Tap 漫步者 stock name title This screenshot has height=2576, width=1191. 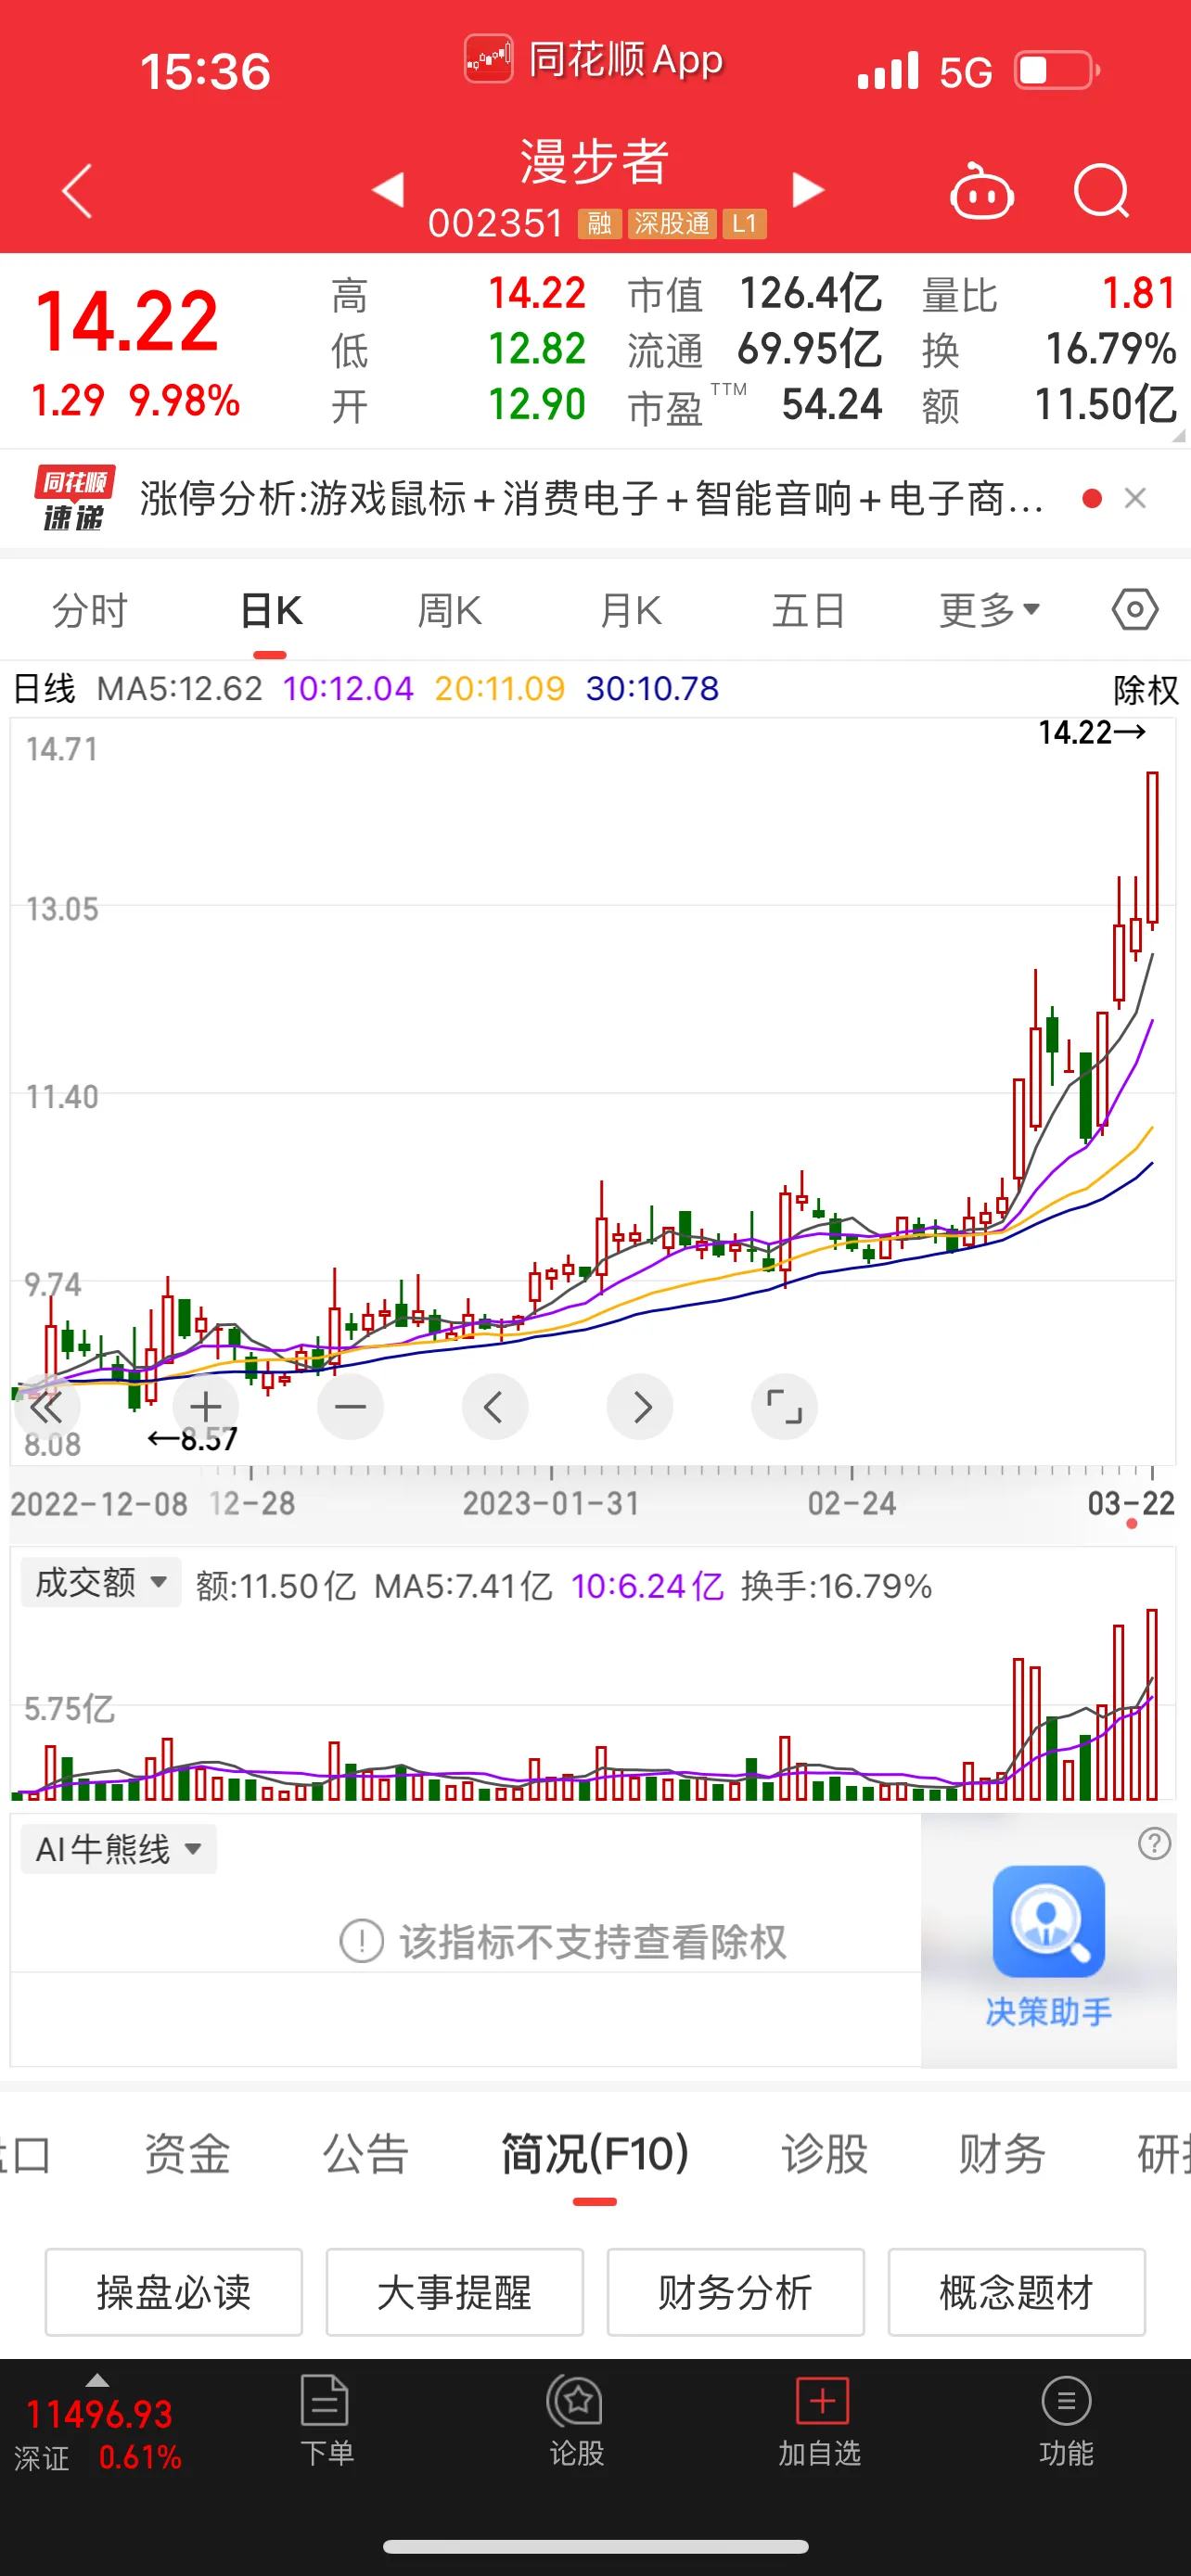(x=594, y=163)
